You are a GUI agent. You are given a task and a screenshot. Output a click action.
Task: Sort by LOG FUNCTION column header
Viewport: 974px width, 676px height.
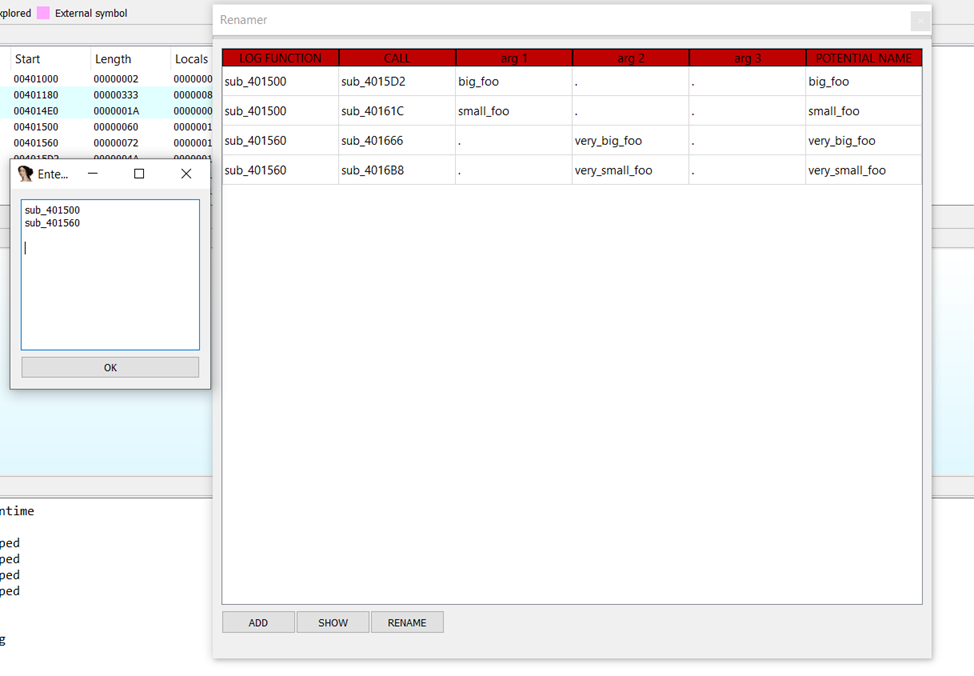(x=281, y=58)
